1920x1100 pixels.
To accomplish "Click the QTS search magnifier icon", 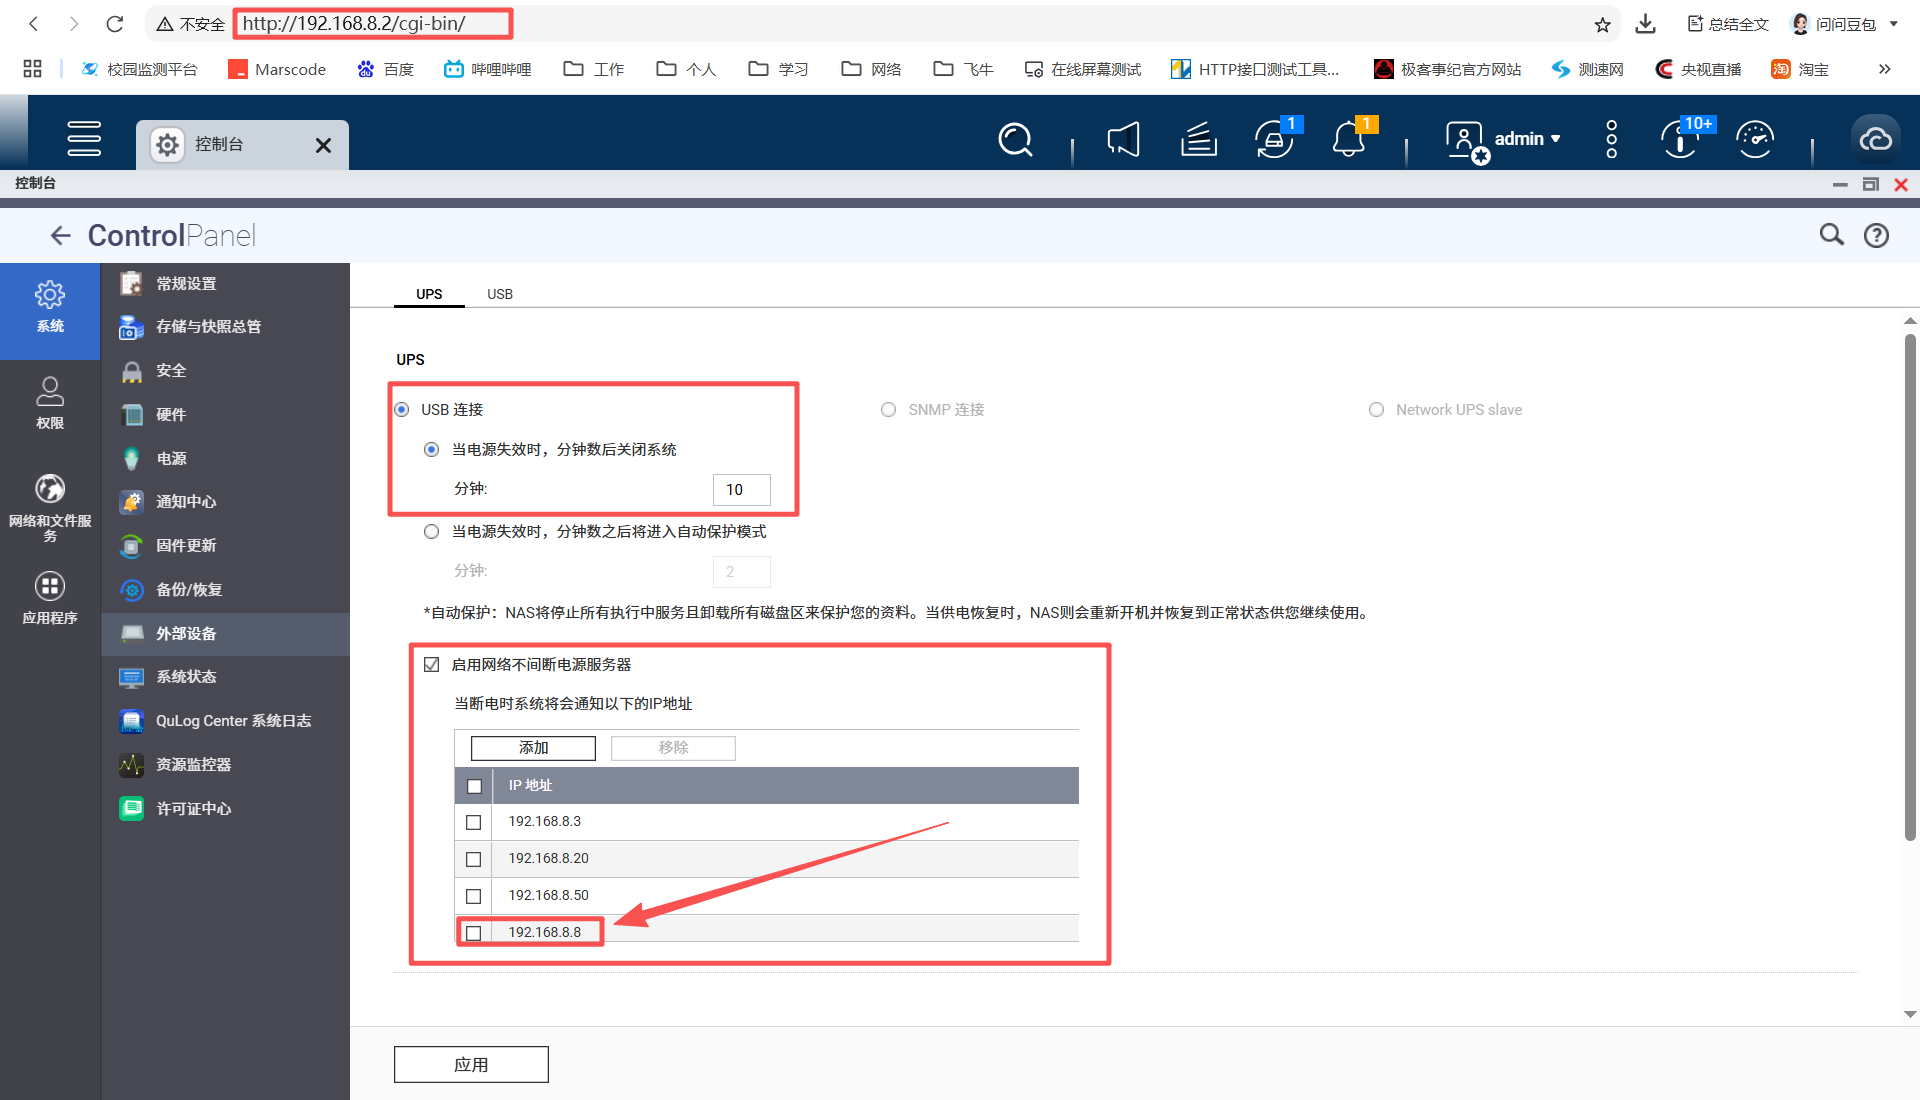I will click(x=1015, y=139).
